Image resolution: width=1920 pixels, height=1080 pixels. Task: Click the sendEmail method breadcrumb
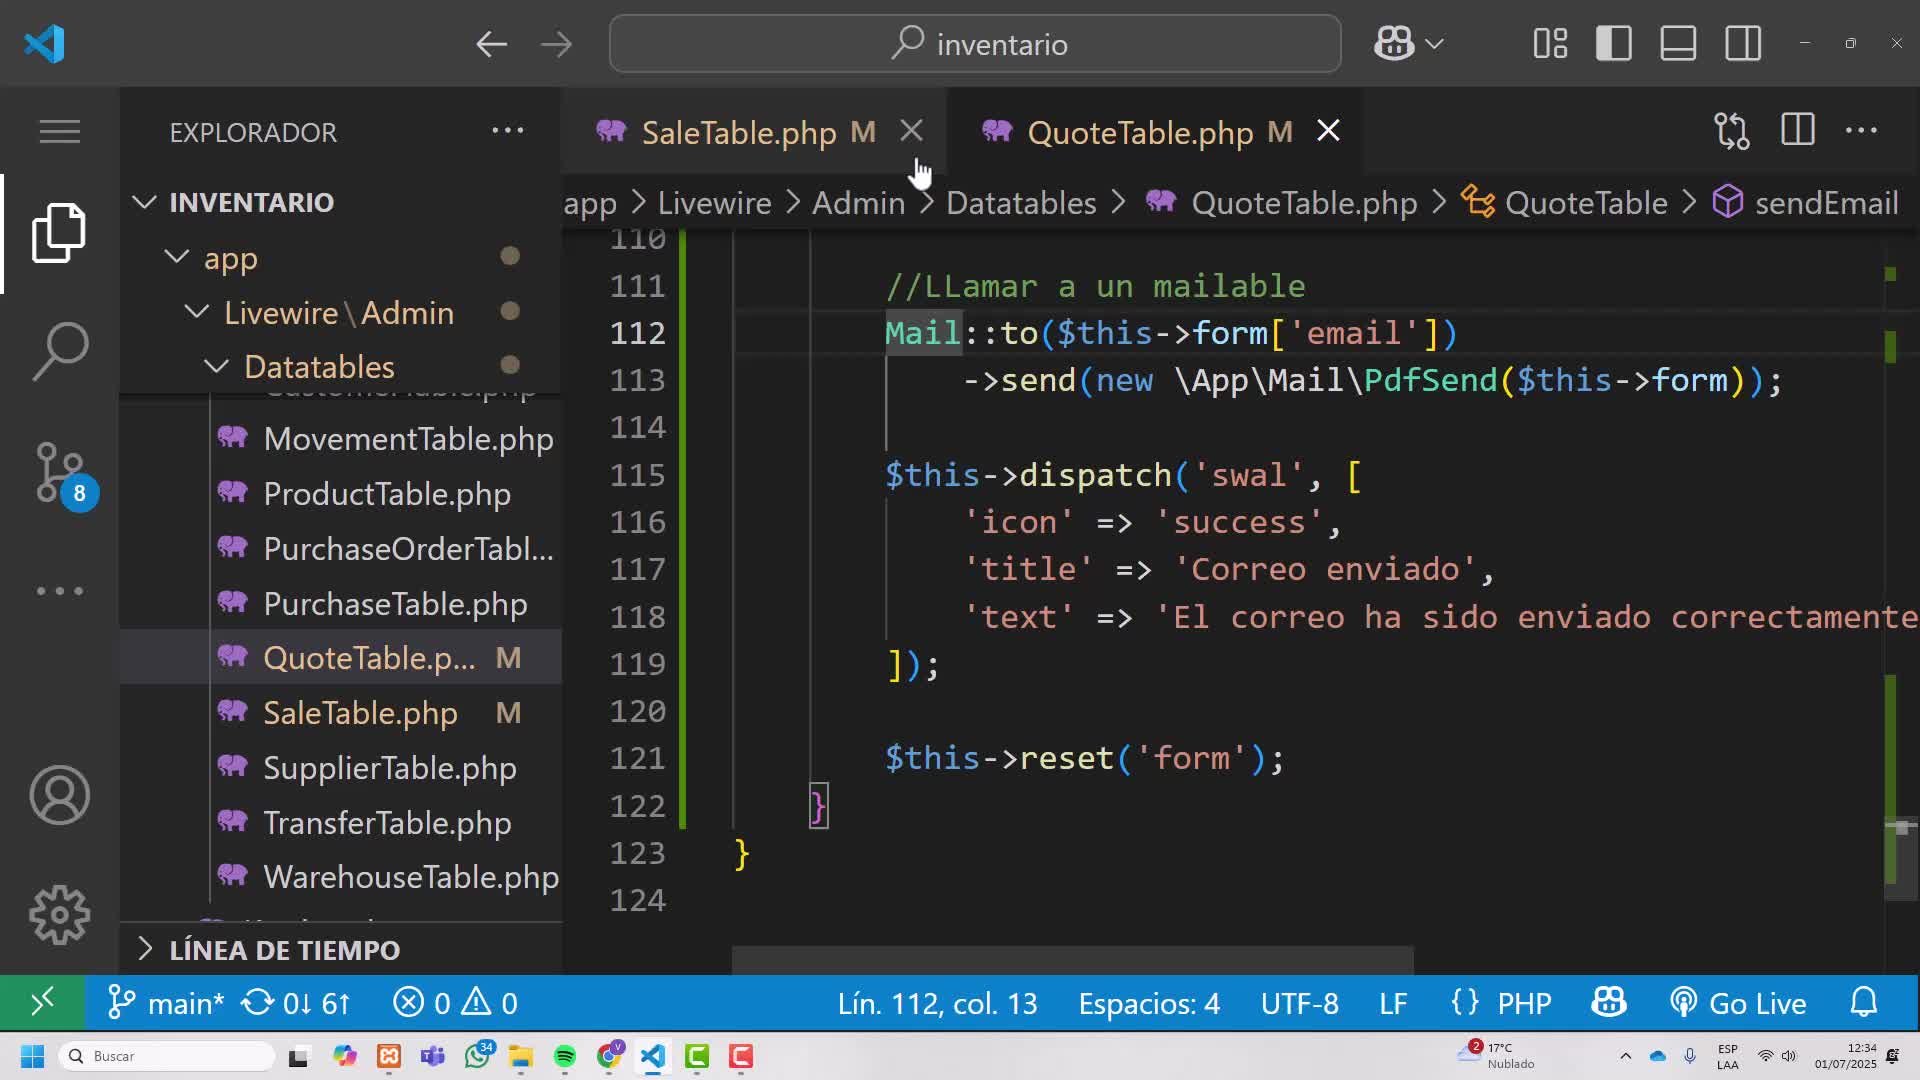(1806, 203)
